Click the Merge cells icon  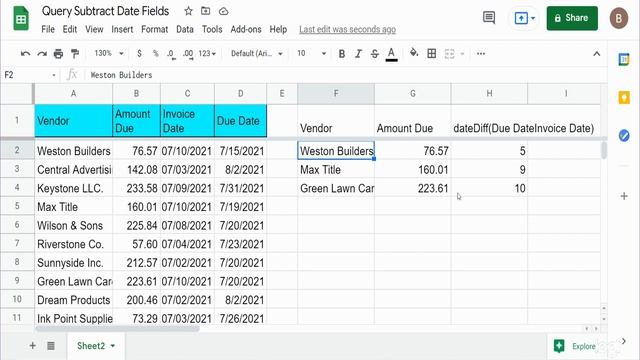(449, 53)
